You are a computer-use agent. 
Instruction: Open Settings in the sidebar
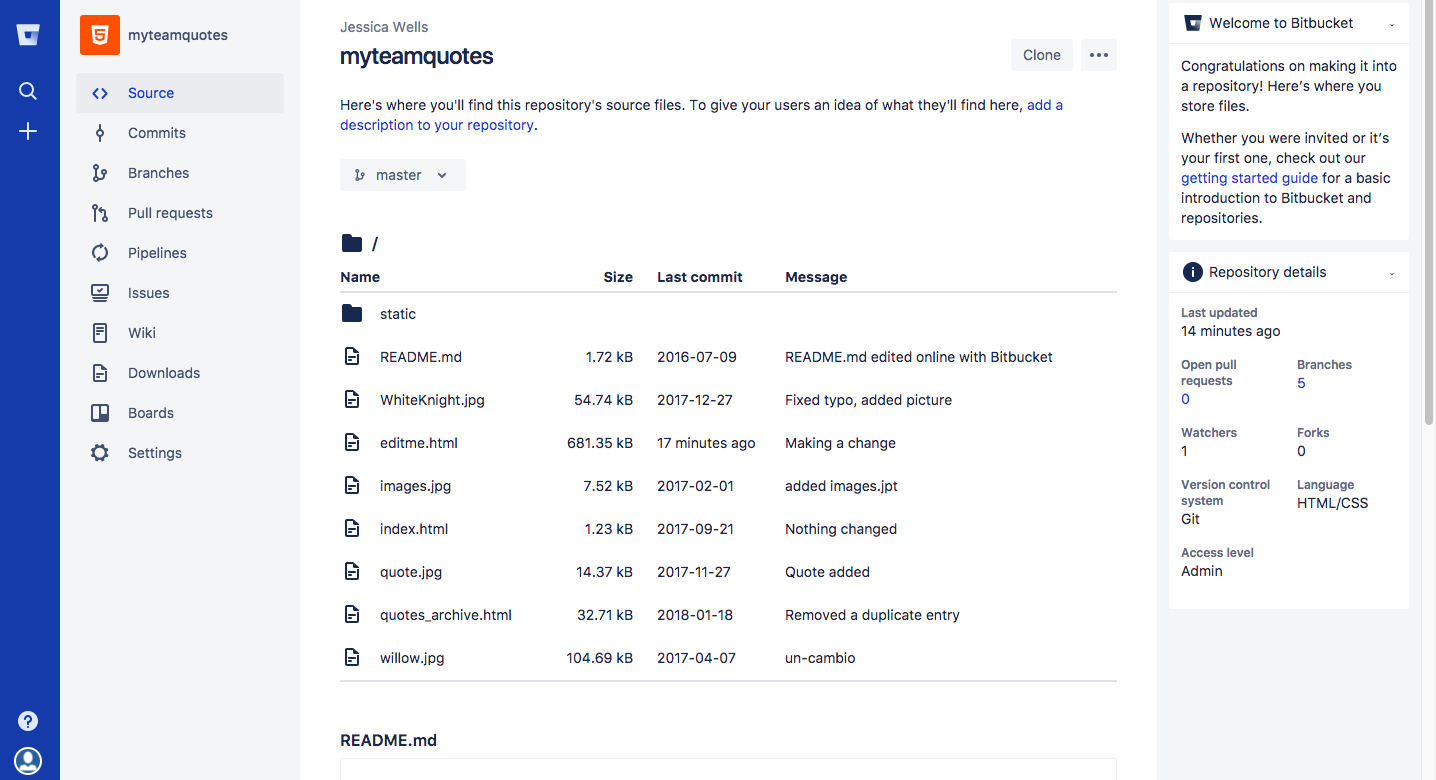click(180, 453)
